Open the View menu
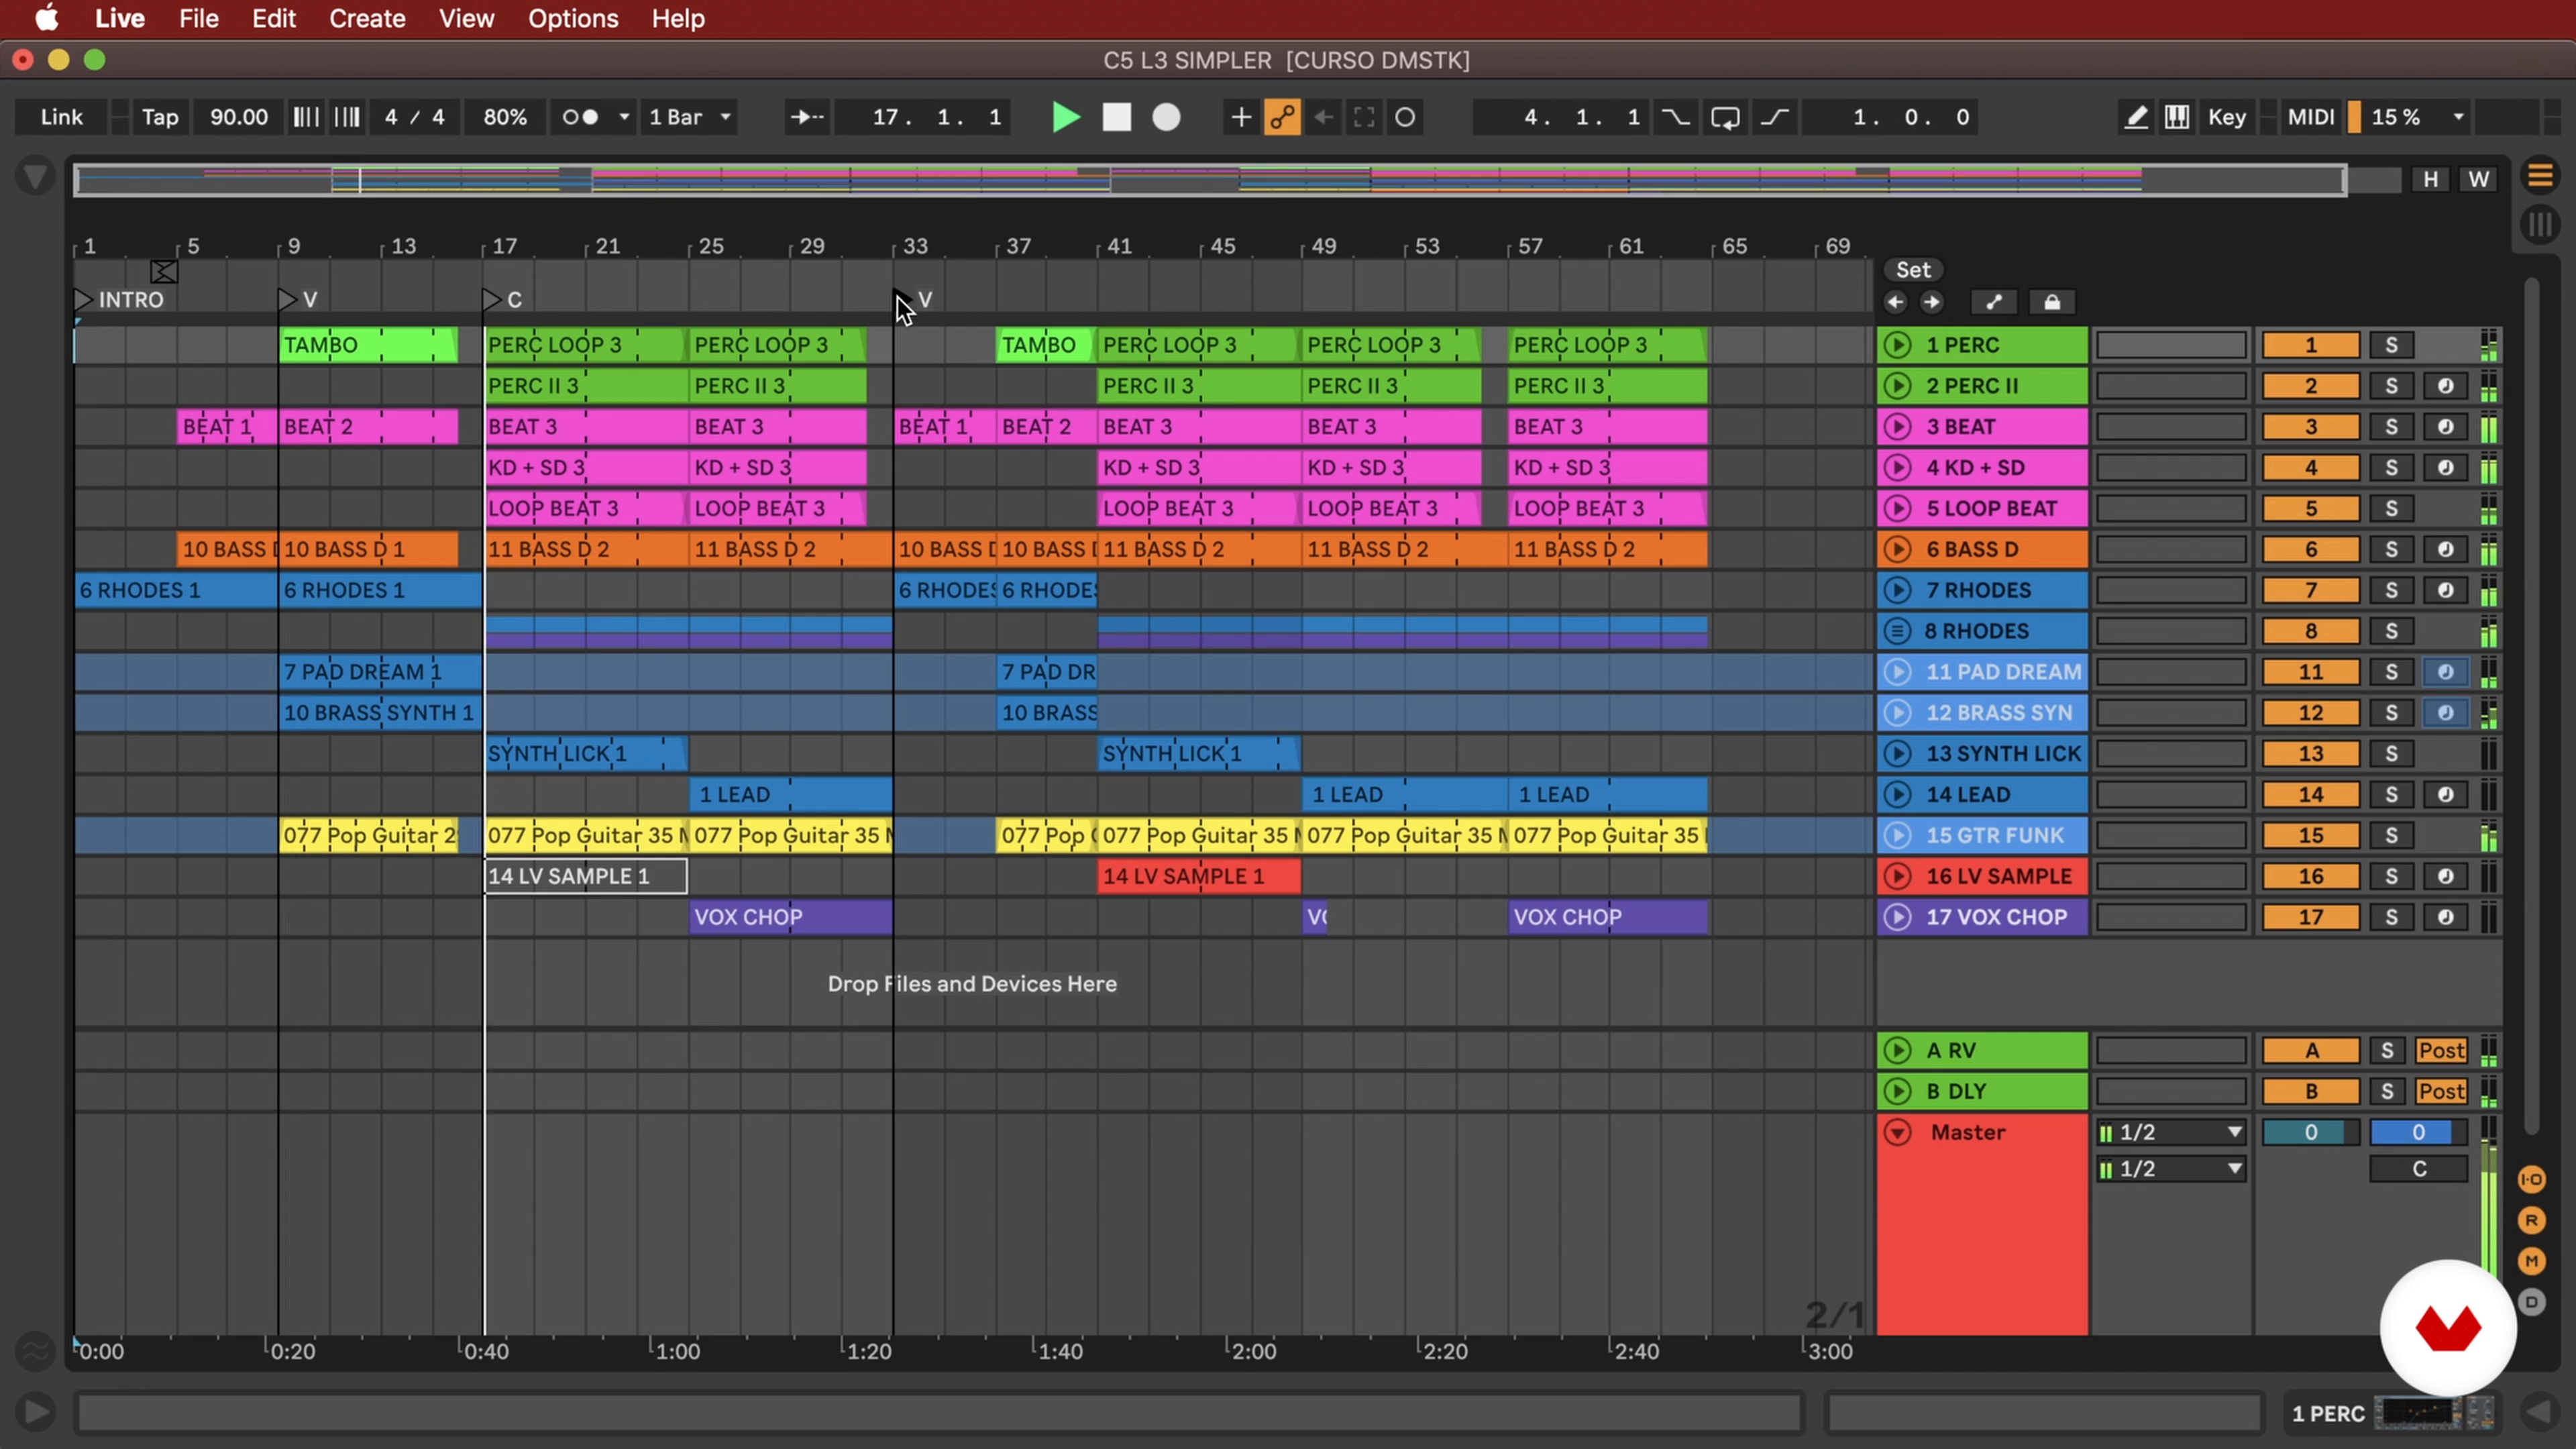This screenshot has height=1449, width=2576. (466, 18)
